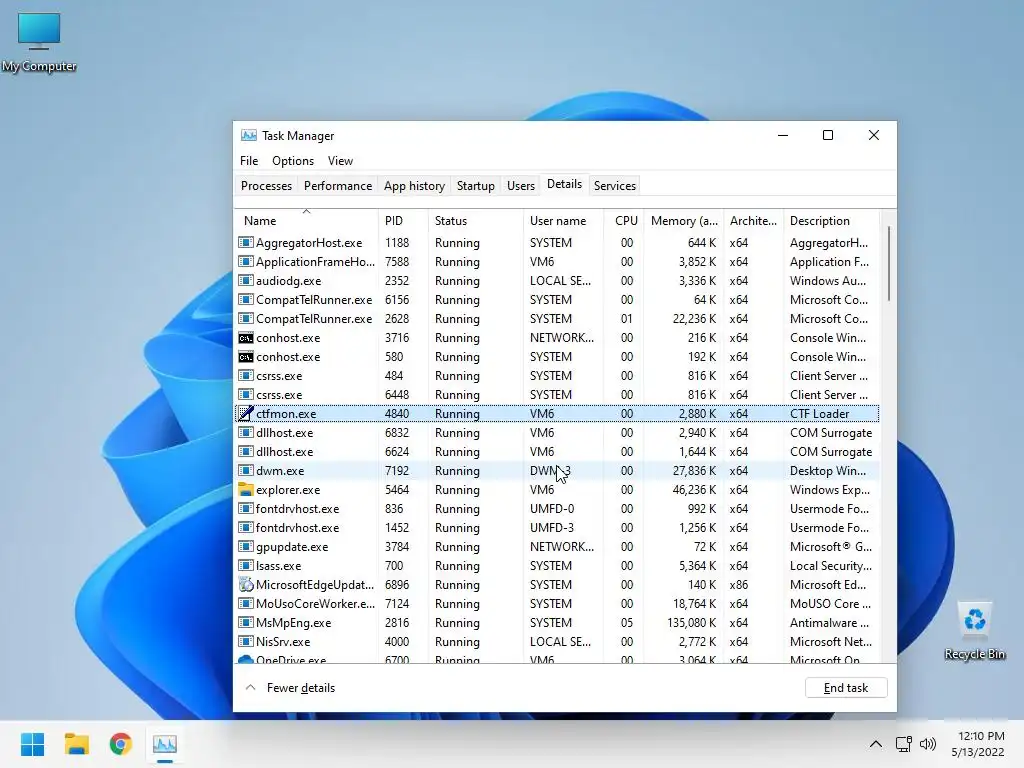Click the Antimalware description cell
Image resolution: width=1024 pixels, height=768 pixels.
point(829,622)
